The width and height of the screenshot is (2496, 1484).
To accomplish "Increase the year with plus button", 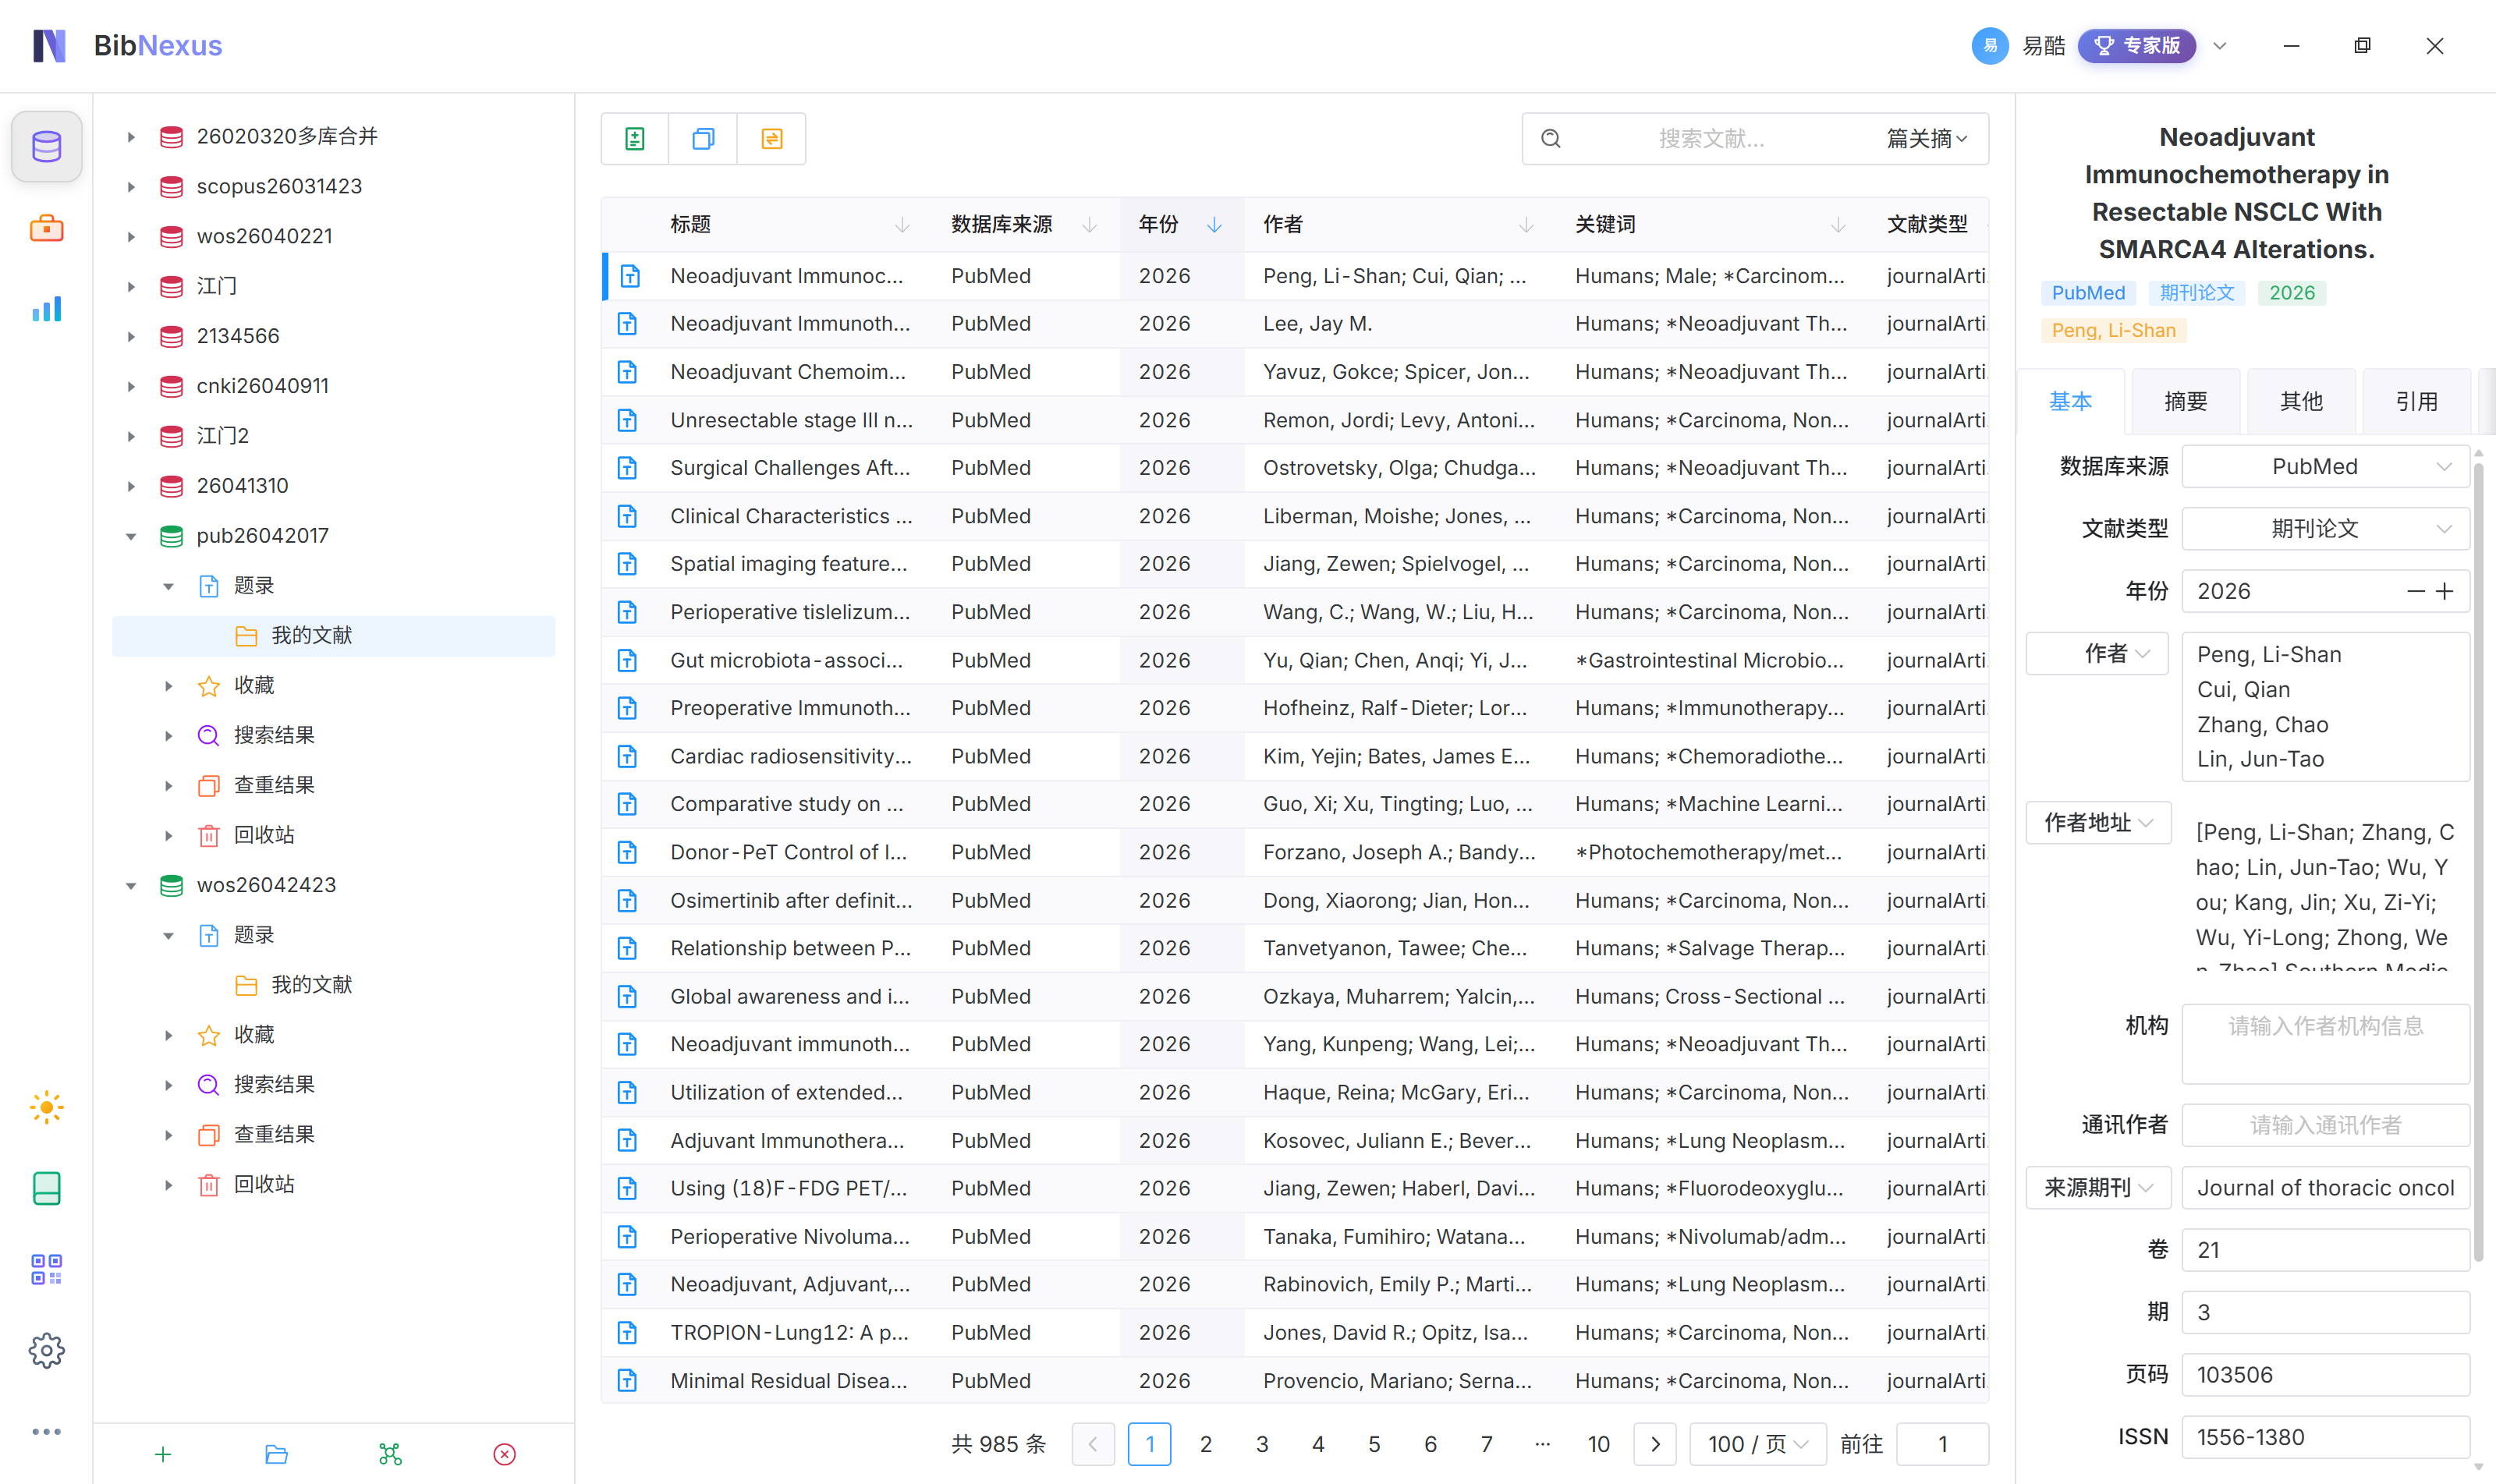I will pos(2445,592).
